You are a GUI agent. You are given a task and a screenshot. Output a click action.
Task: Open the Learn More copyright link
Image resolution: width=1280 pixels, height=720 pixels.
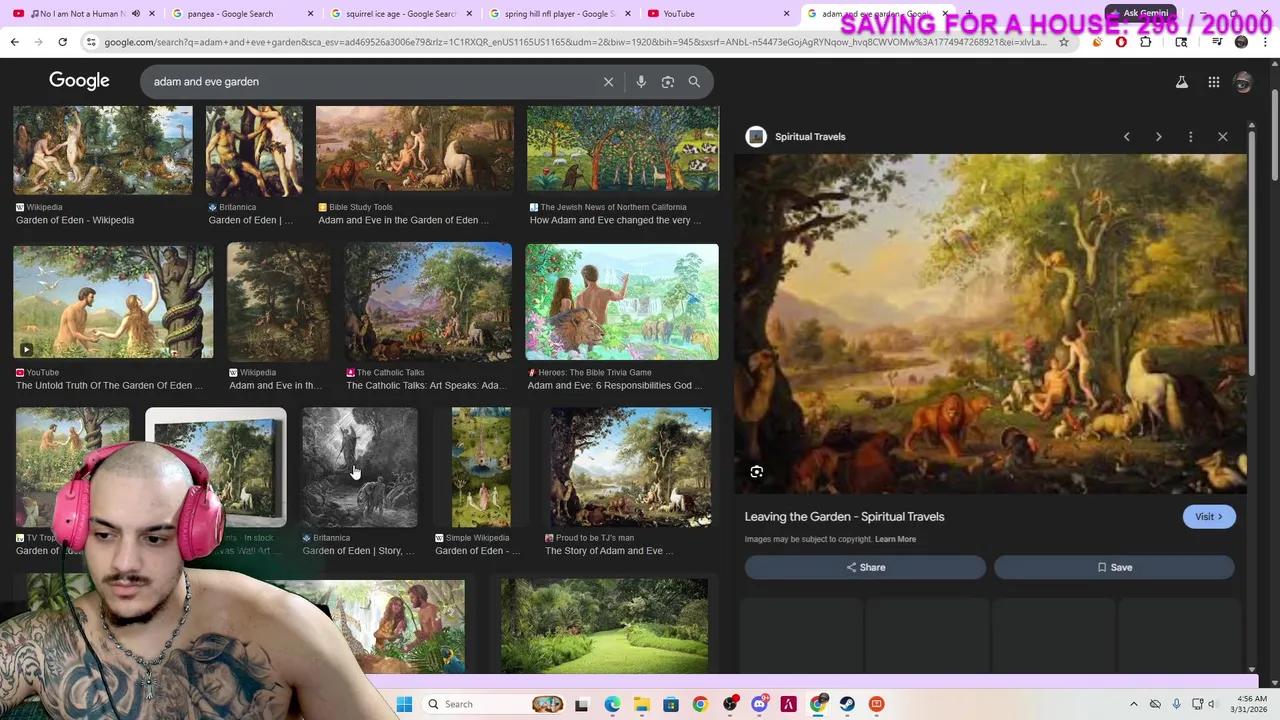[895, 539]
